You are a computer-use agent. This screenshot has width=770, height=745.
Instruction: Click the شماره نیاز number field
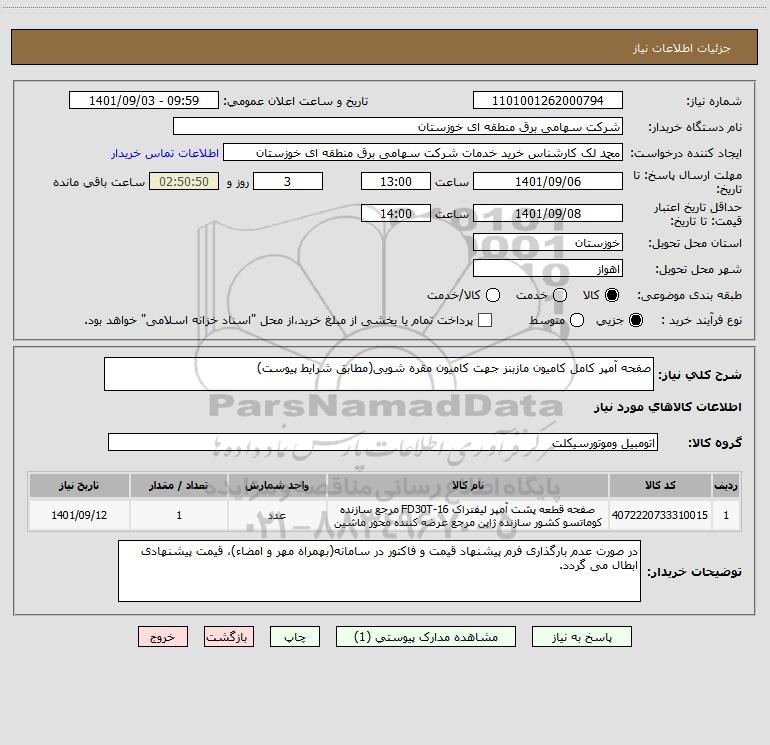548,100
